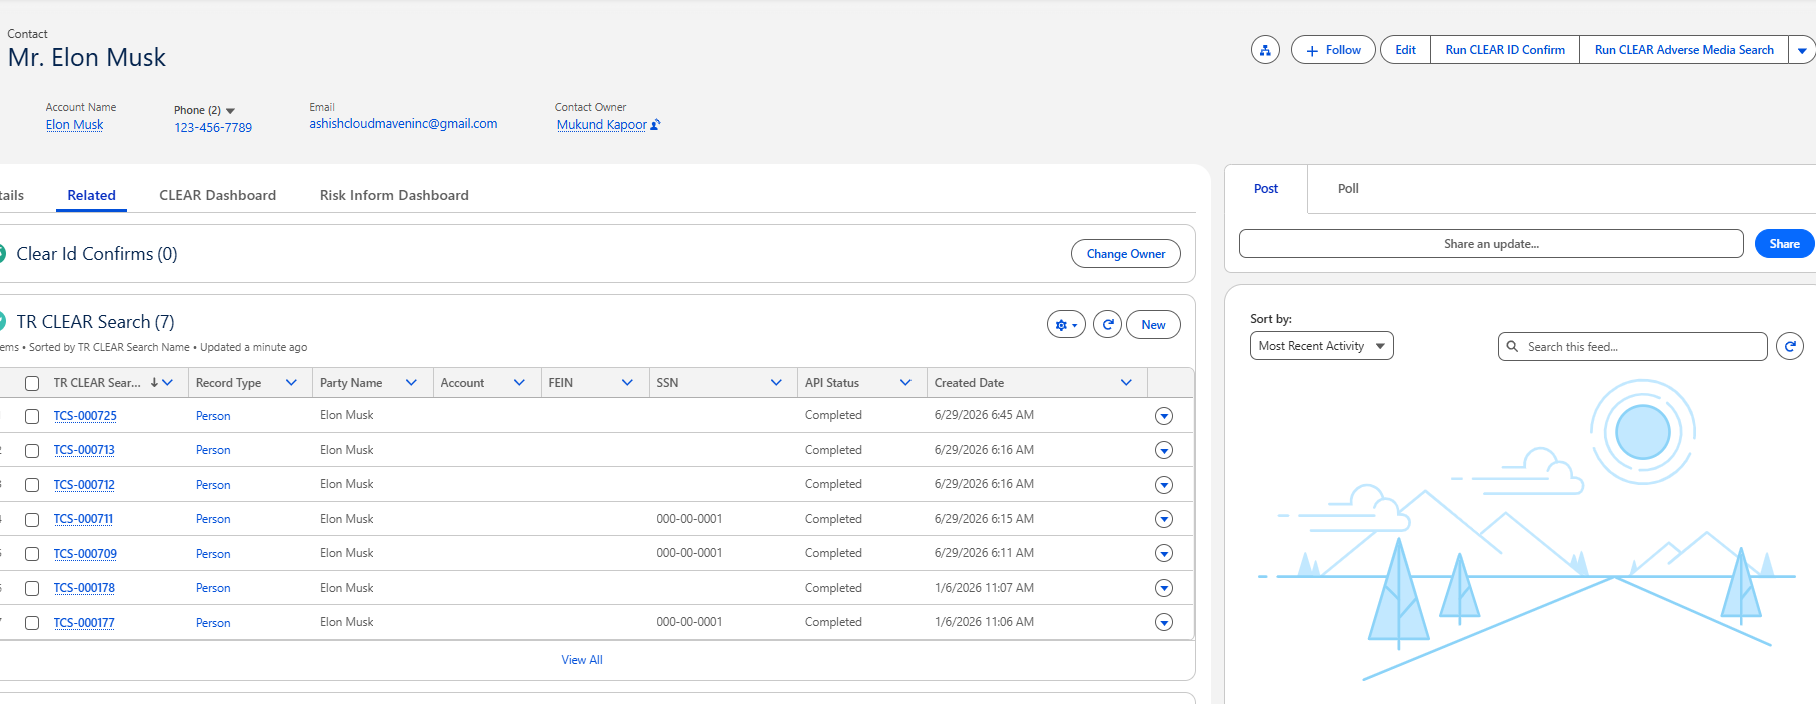Open record TCS-000178
Screen dimensions: 1816x704
pos(84,588)
